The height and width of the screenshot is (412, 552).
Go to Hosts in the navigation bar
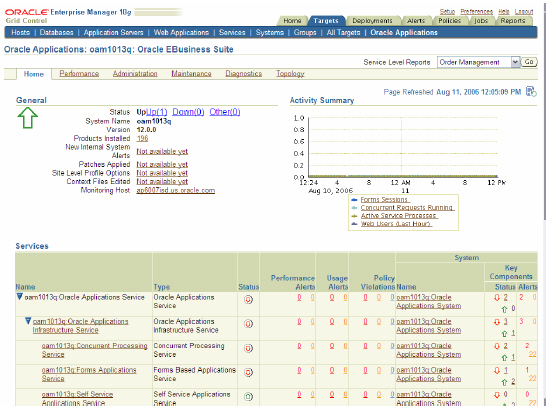point(20,32)
